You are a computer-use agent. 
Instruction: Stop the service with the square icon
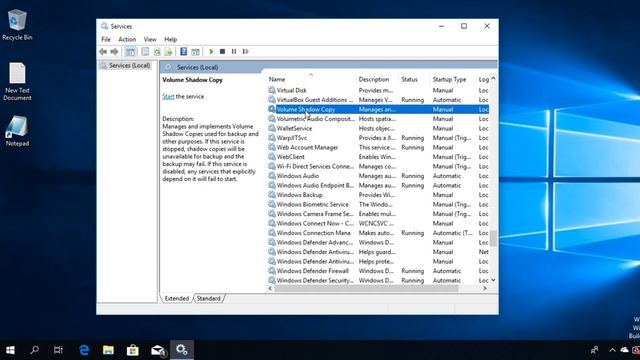coord(222,51)
